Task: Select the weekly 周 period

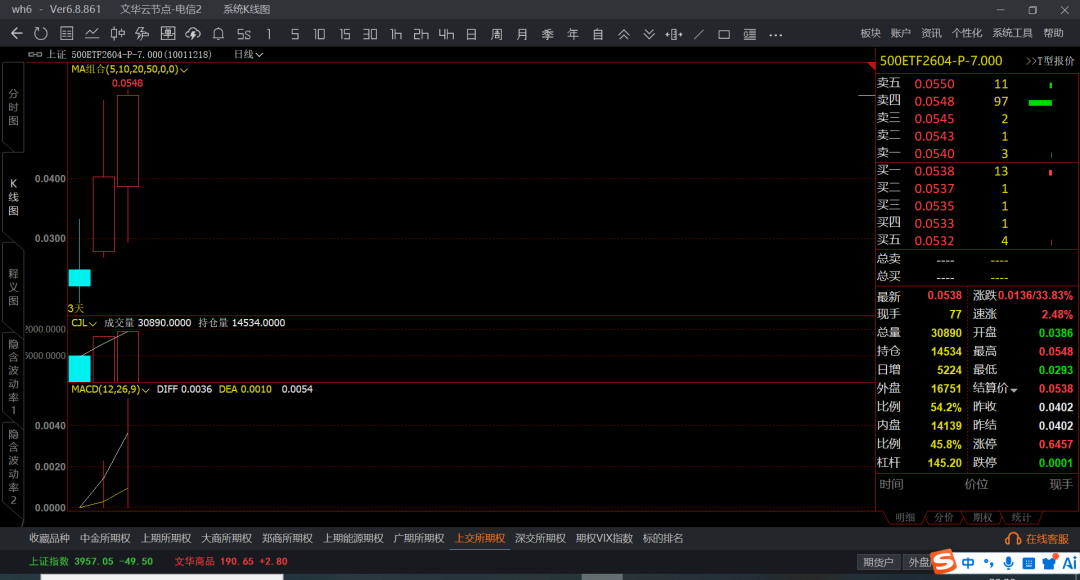Action: pyautogui.click(x=497, y=34)
